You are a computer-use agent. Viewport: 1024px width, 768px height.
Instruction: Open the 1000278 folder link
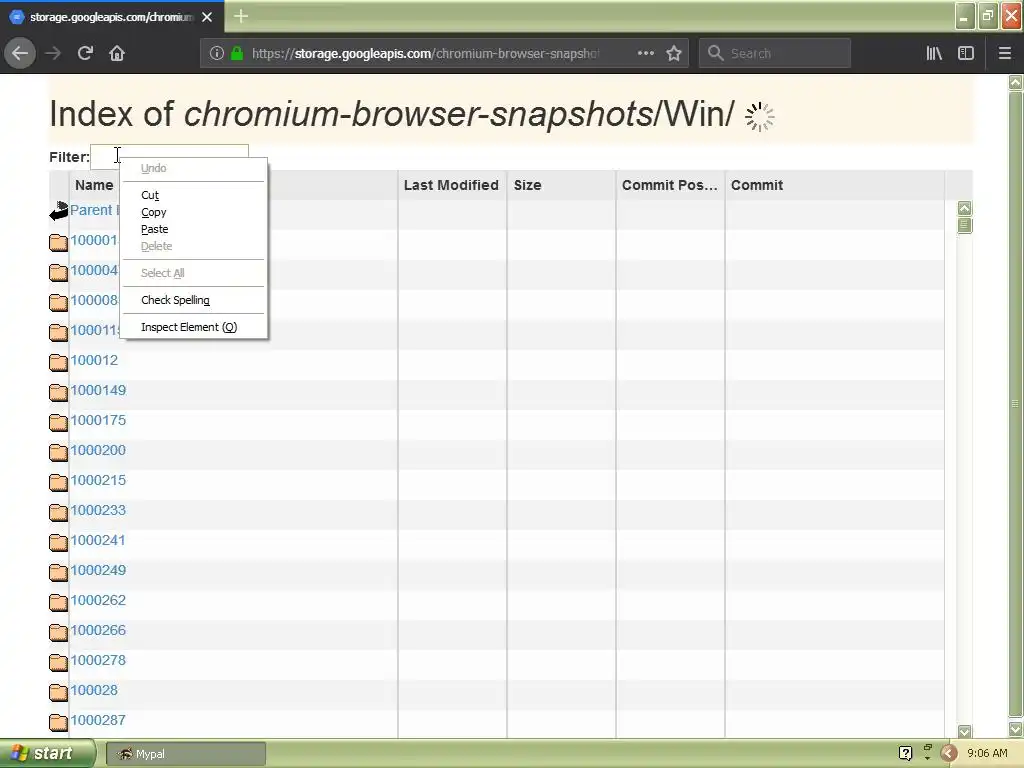98,661
